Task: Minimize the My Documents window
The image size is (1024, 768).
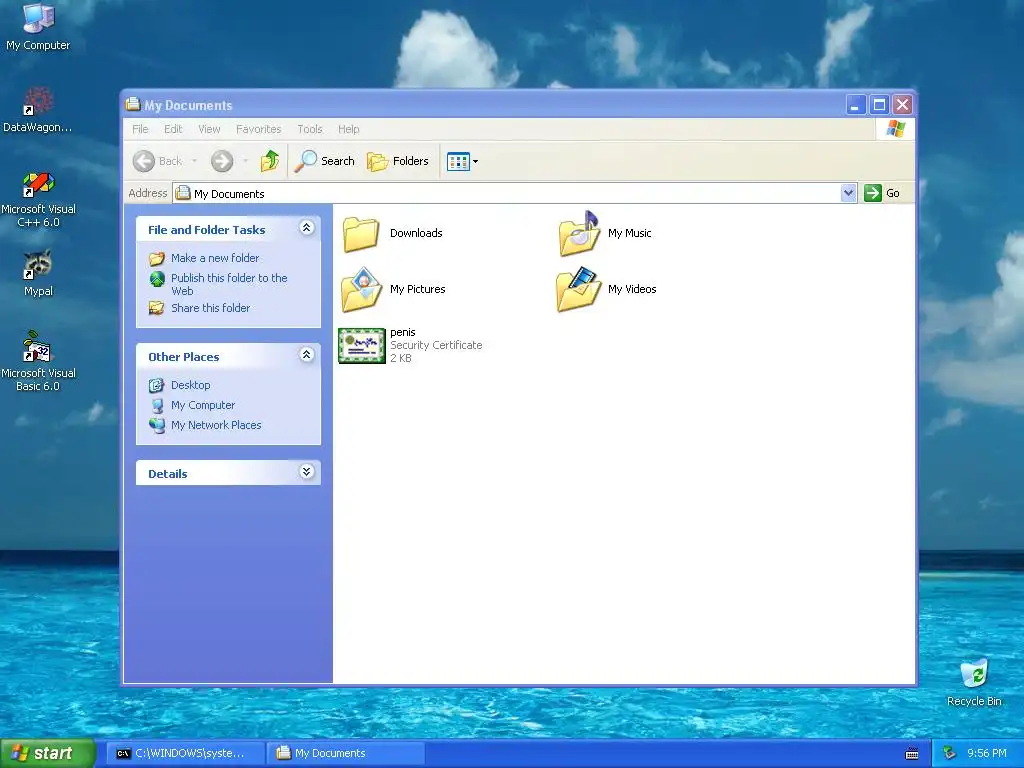Action: [x=856, y=104]
